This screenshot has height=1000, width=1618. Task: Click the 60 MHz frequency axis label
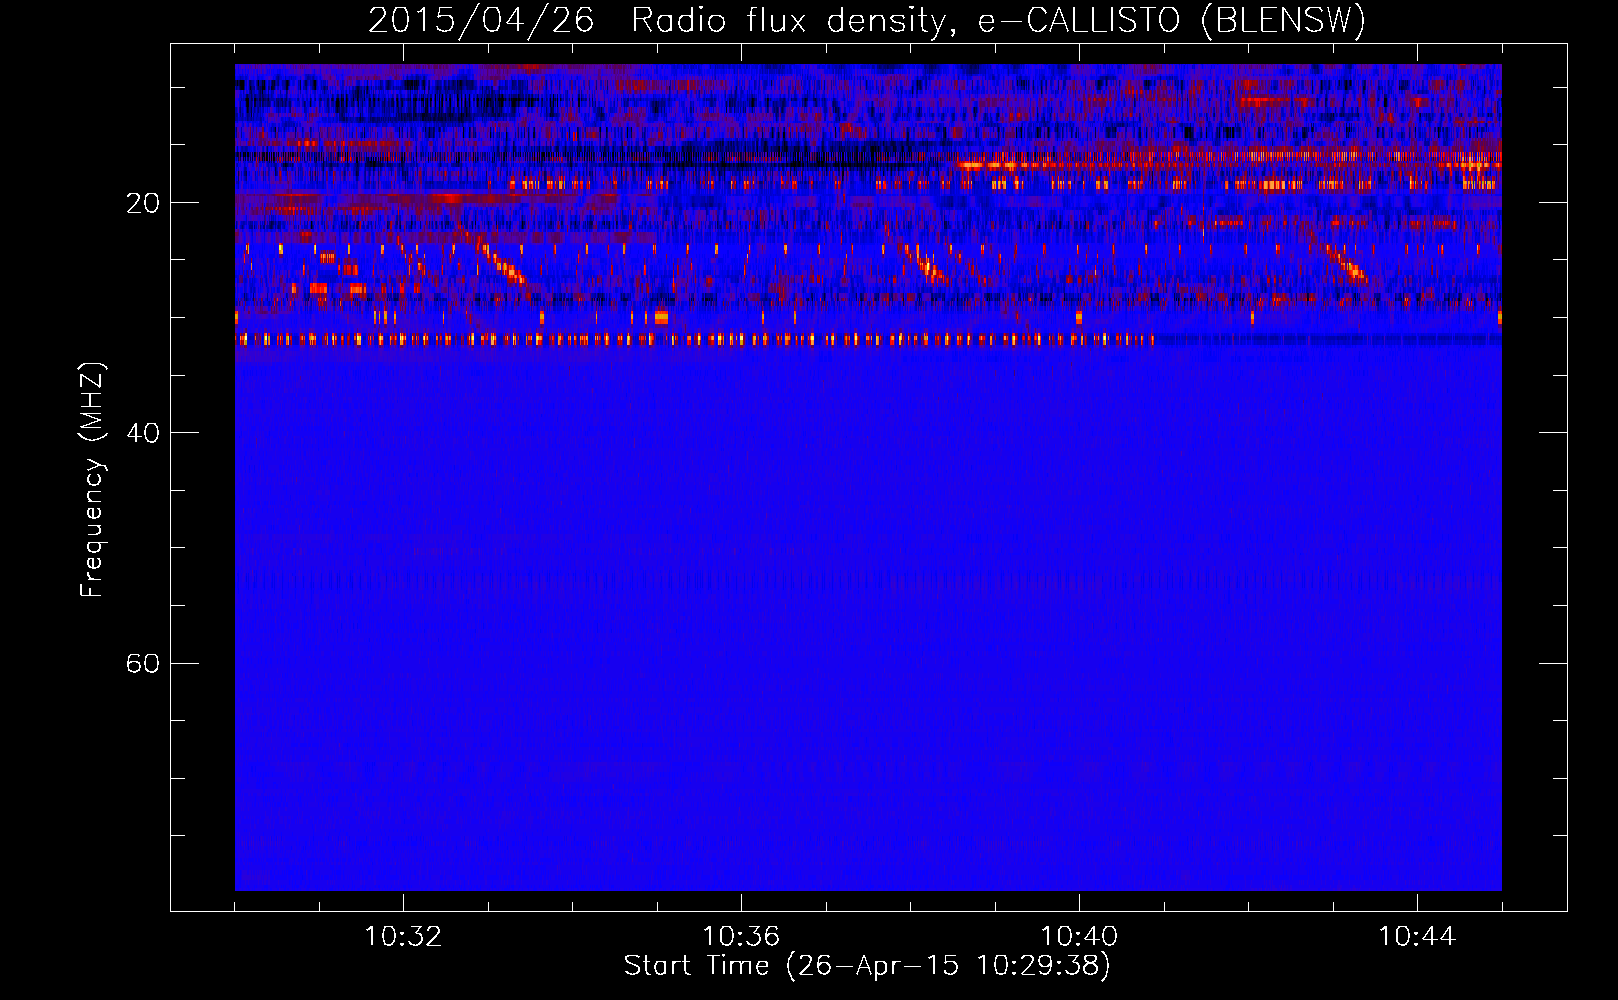click(143, 664)
